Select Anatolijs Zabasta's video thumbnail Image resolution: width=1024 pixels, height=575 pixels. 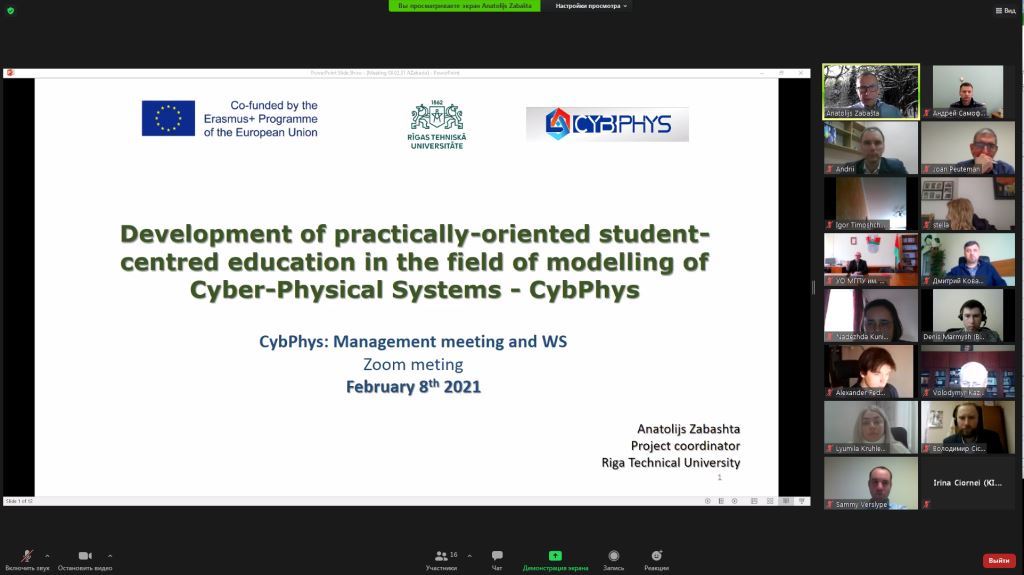(870, 92)
